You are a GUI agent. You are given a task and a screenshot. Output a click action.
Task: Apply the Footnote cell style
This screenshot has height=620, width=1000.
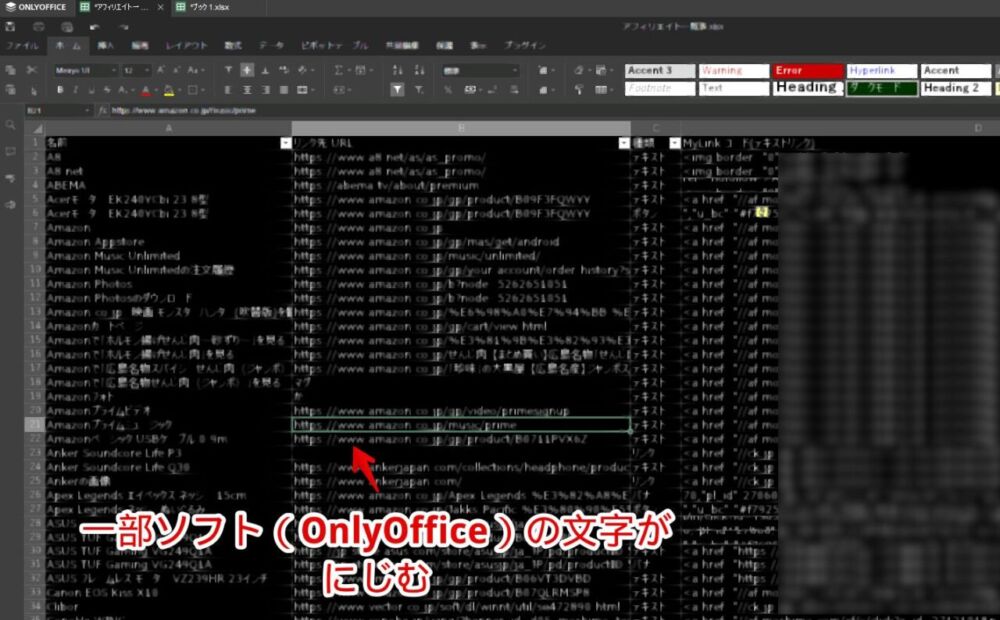pyautogui.click(x=659, y=88)
